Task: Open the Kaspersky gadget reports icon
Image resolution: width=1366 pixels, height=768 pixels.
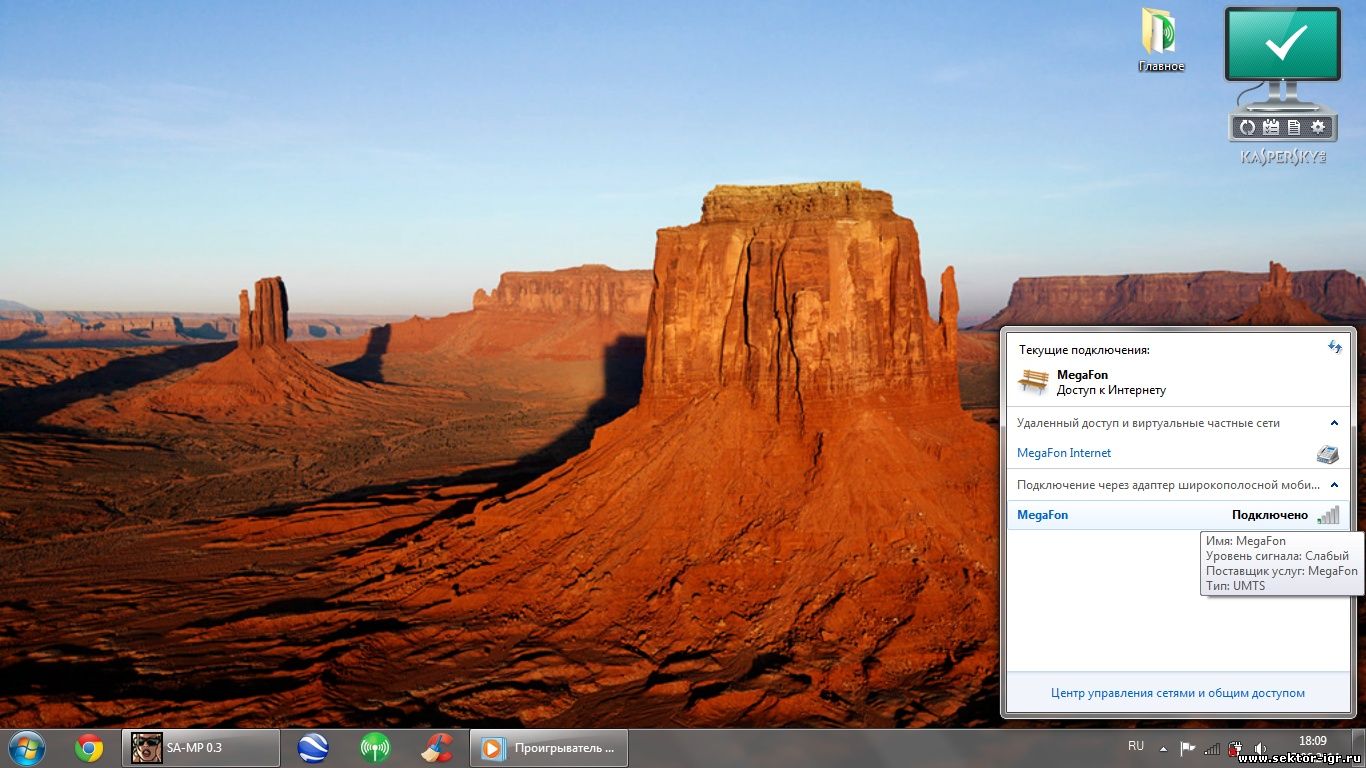Action: pyautogui.click(x=1294, y=127)
